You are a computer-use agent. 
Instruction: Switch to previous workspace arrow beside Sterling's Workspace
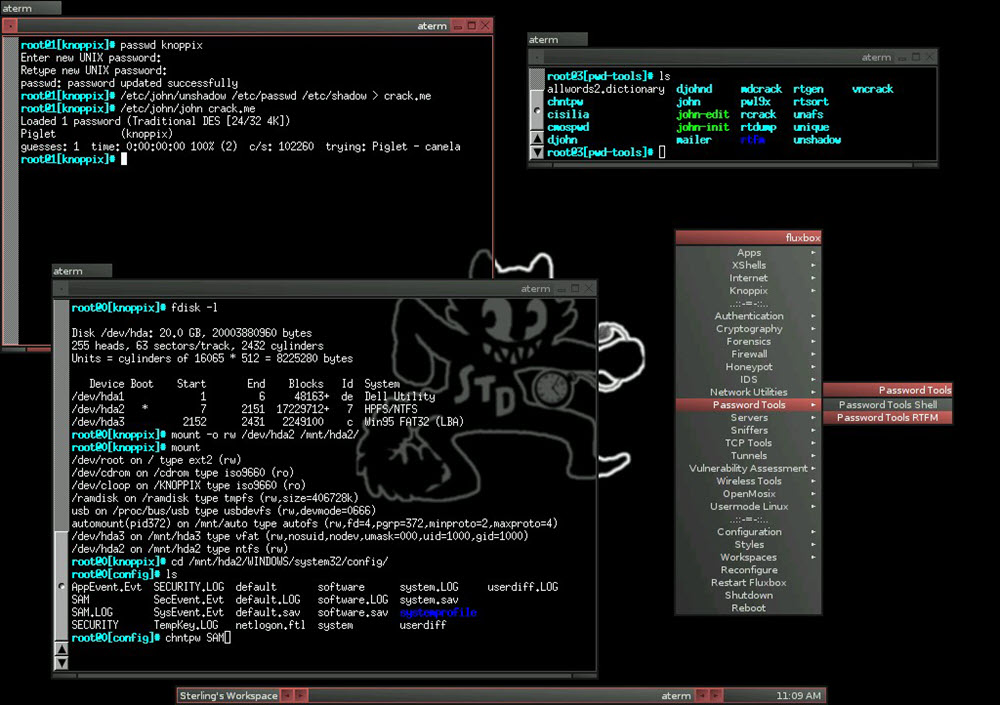tap(288, 695)
